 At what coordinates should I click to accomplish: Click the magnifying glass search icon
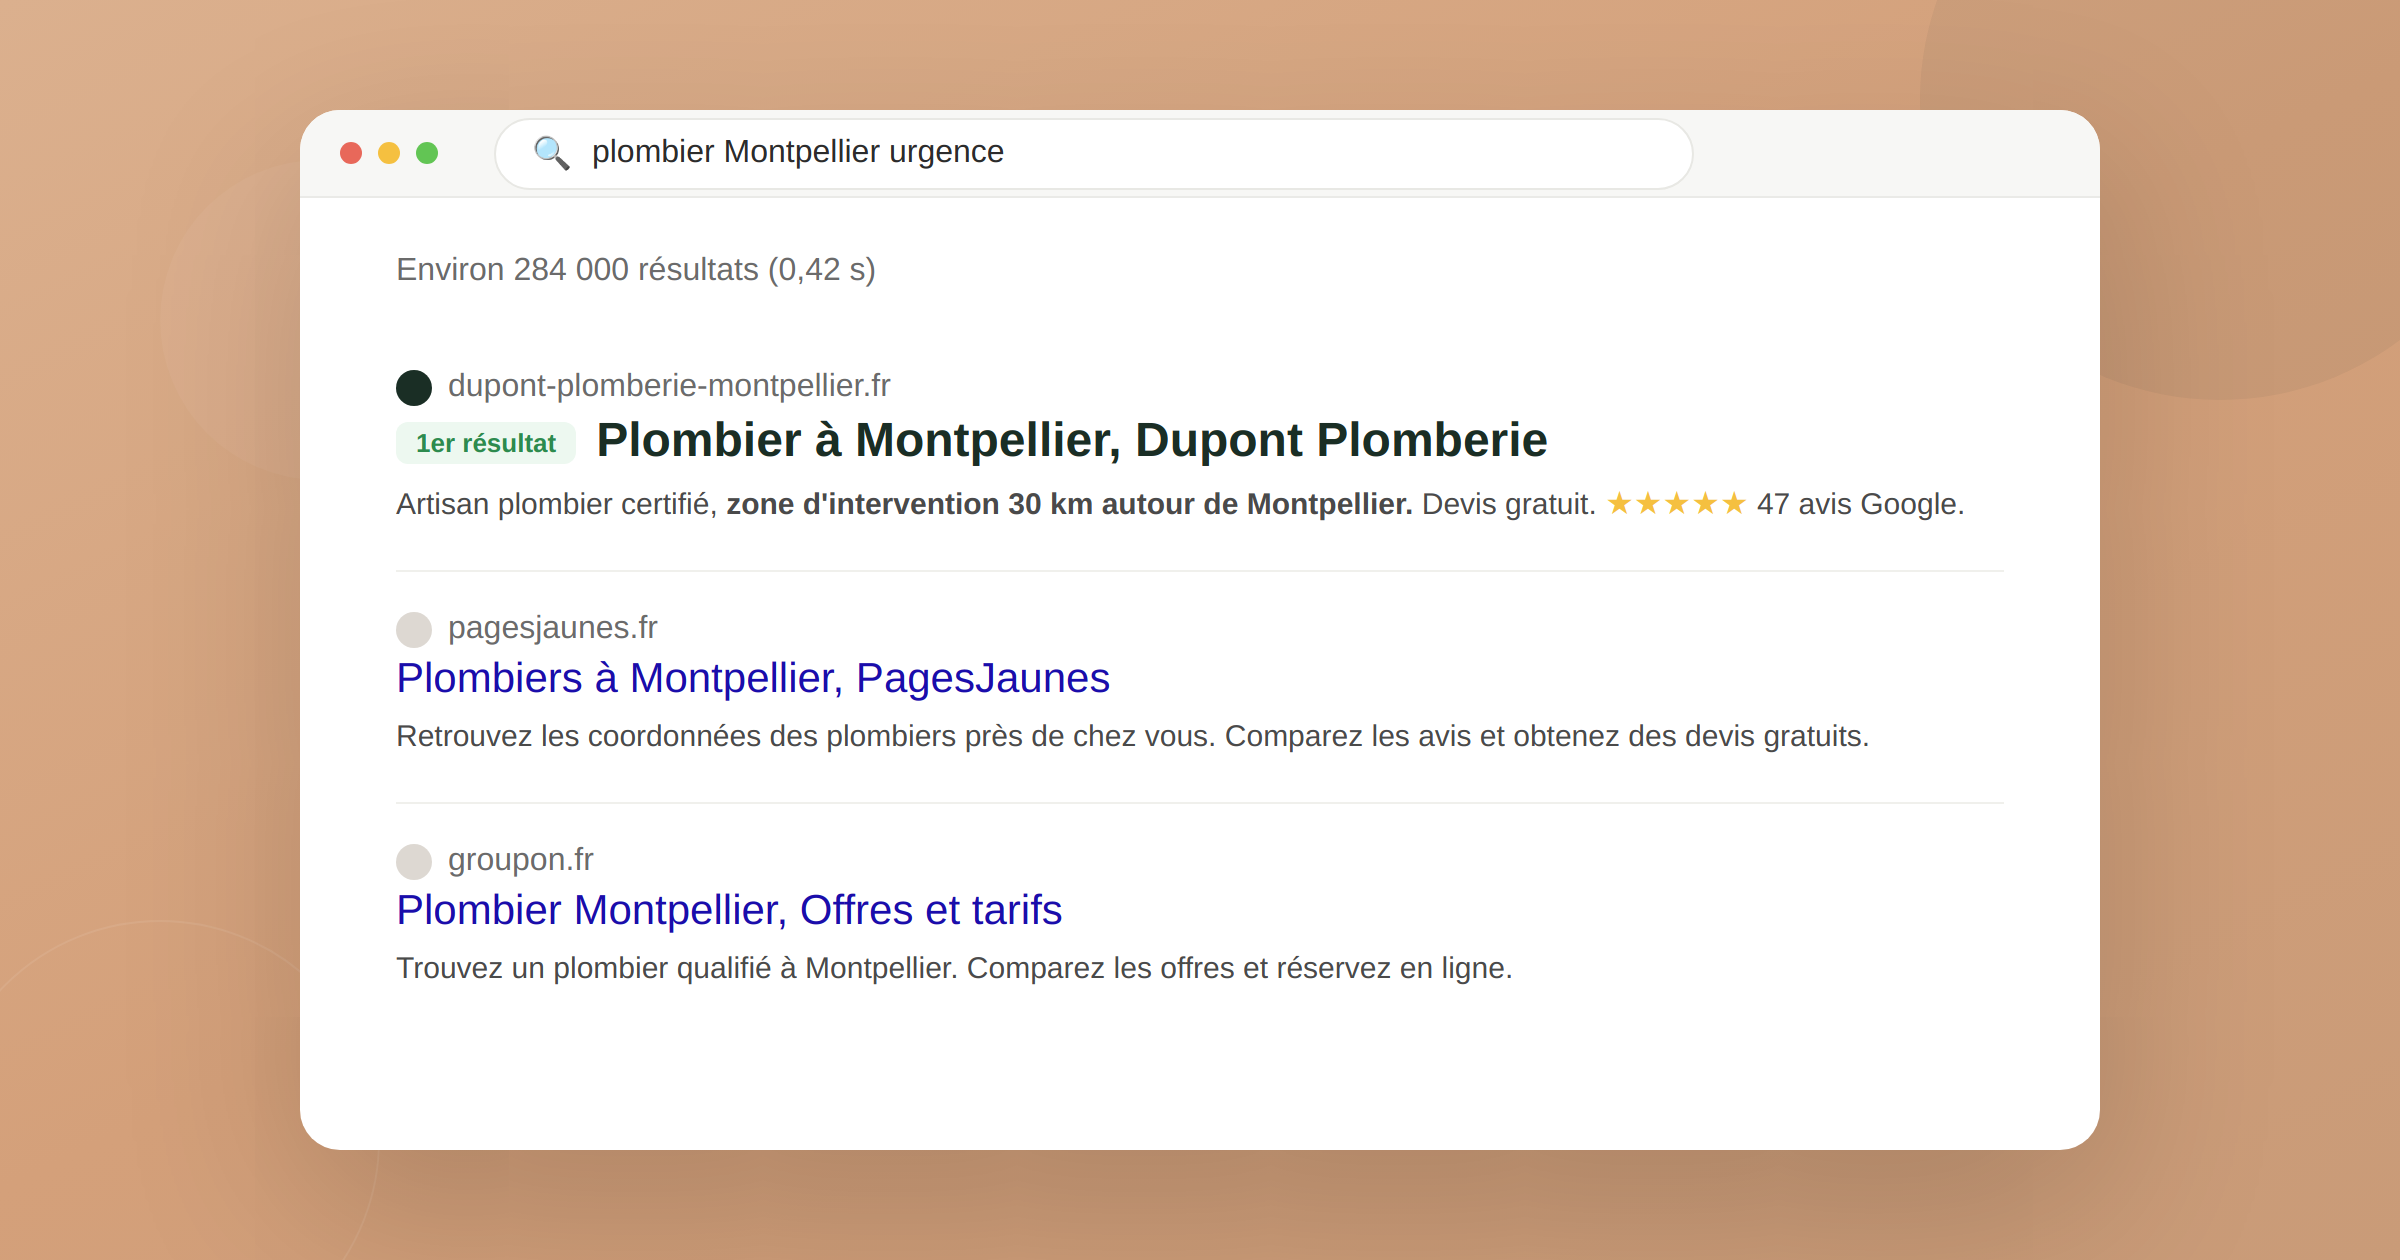551,153
